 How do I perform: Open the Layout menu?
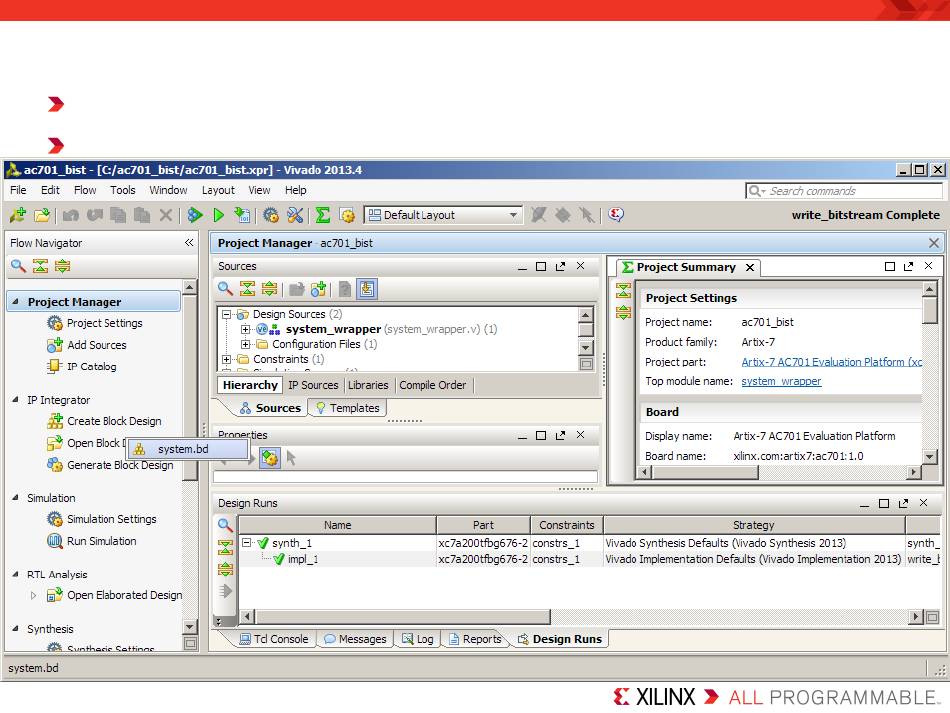218,190
